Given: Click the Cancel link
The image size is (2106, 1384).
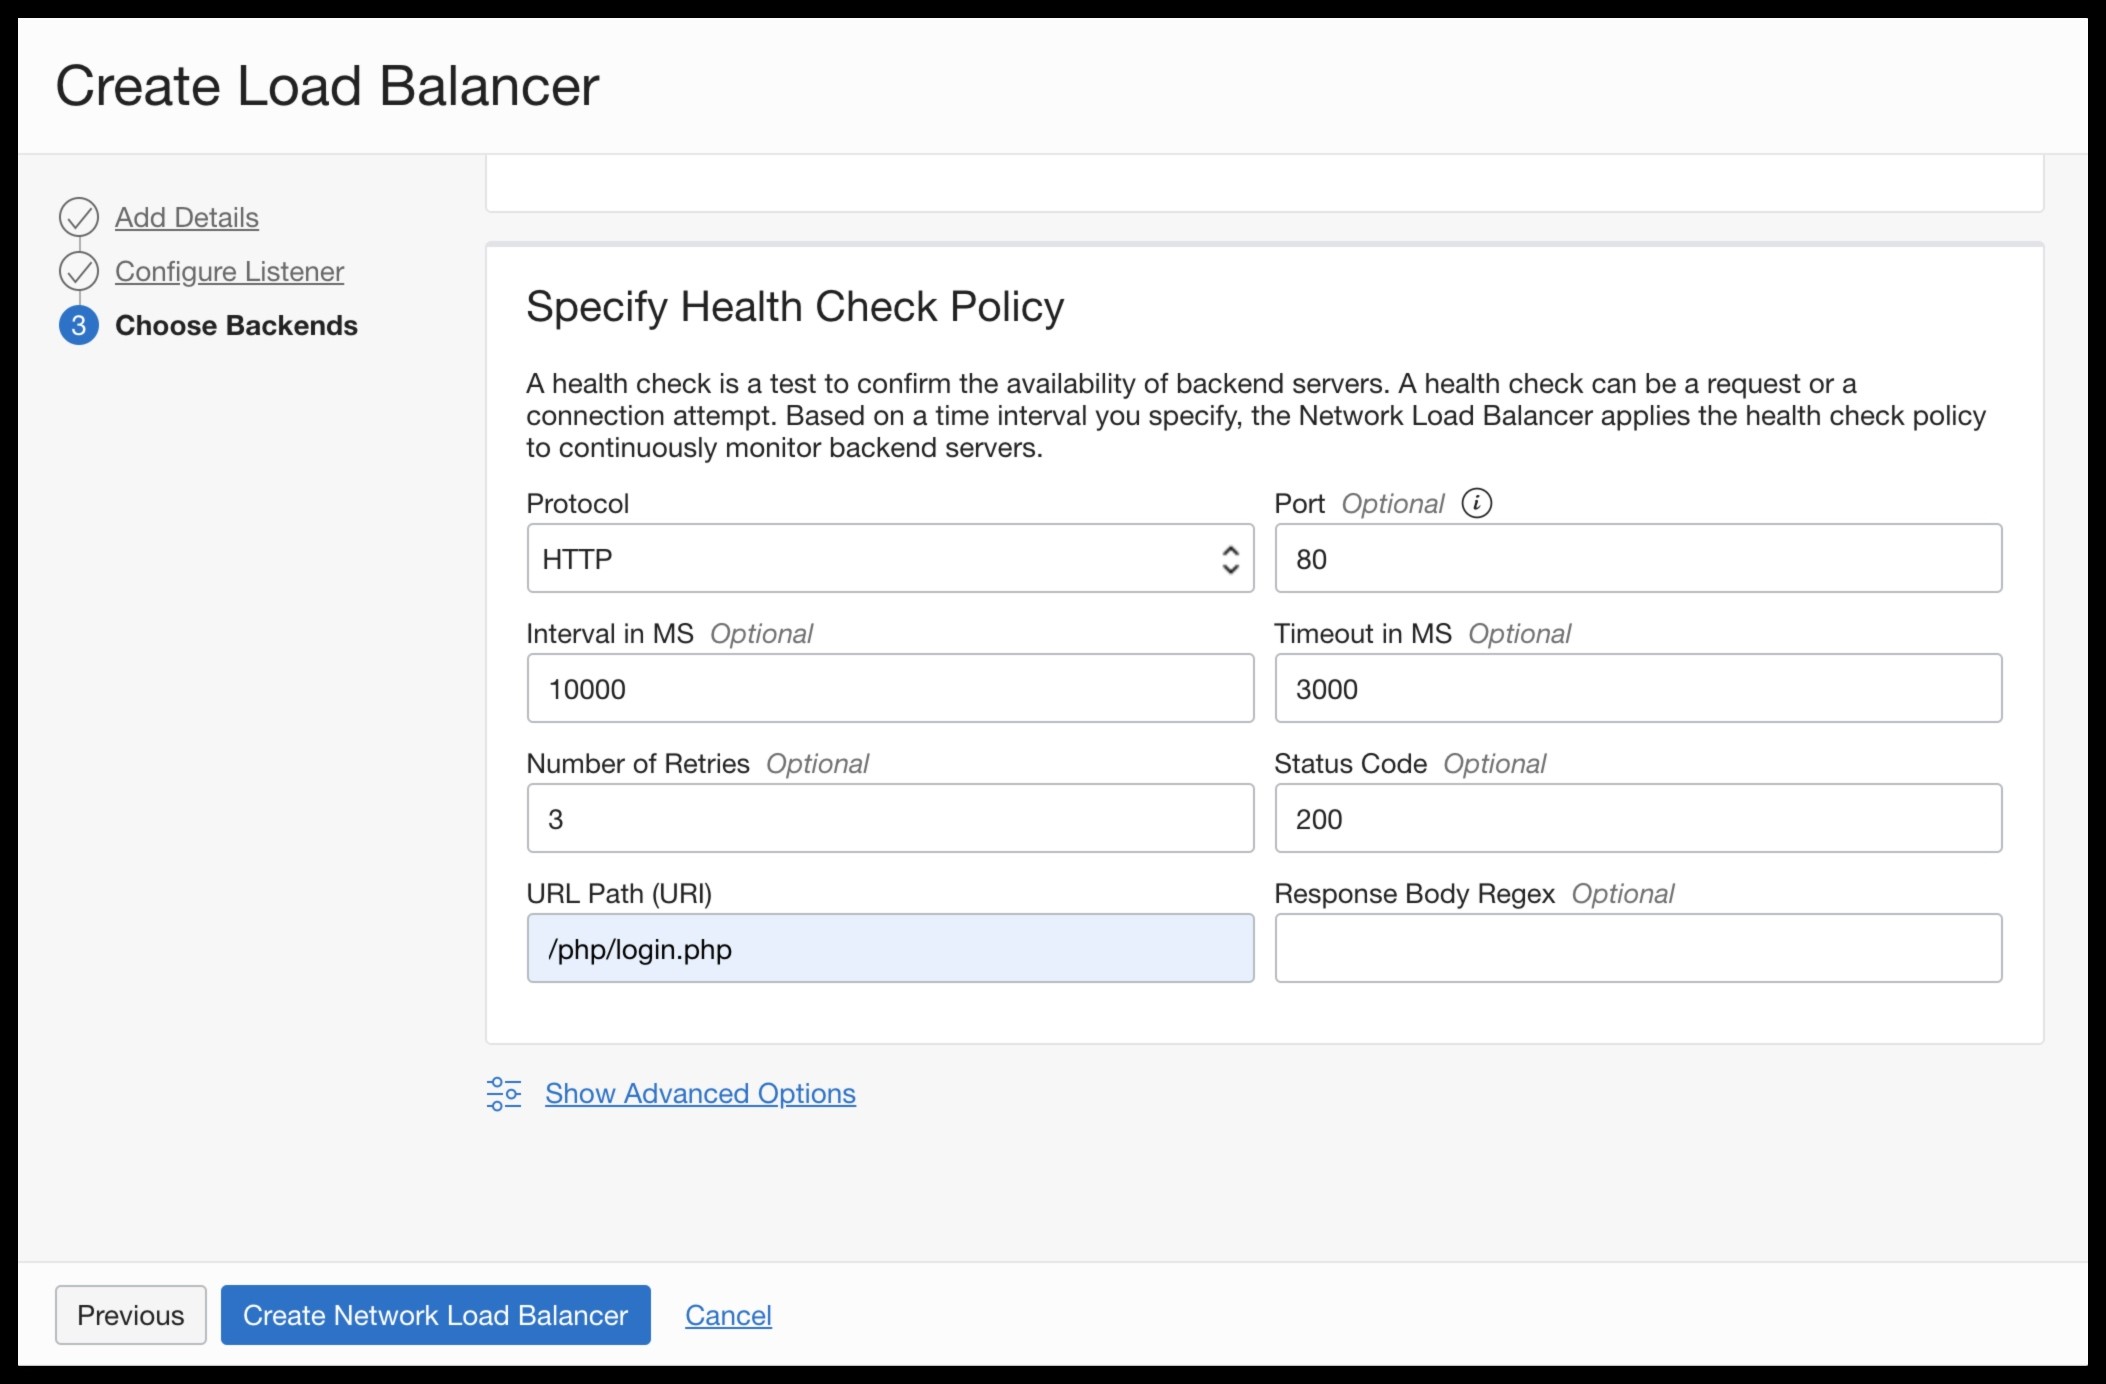Looking at the screenshot, I should pos(727,1315).
